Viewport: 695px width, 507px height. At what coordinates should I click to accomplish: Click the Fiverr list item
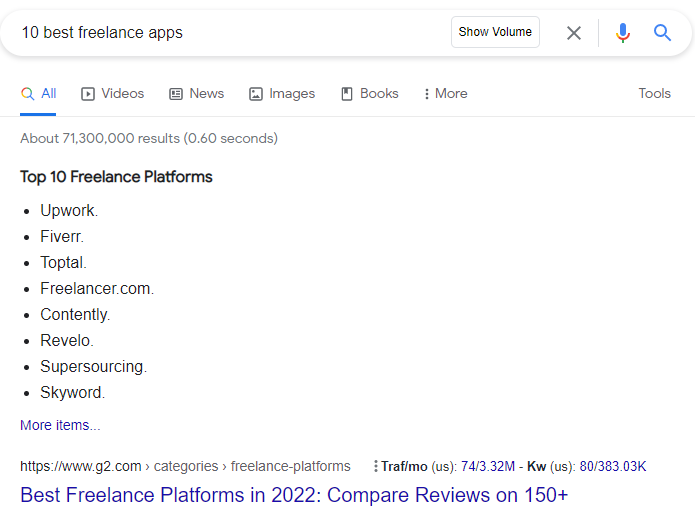pyautogui.click(x=62, y=237)
